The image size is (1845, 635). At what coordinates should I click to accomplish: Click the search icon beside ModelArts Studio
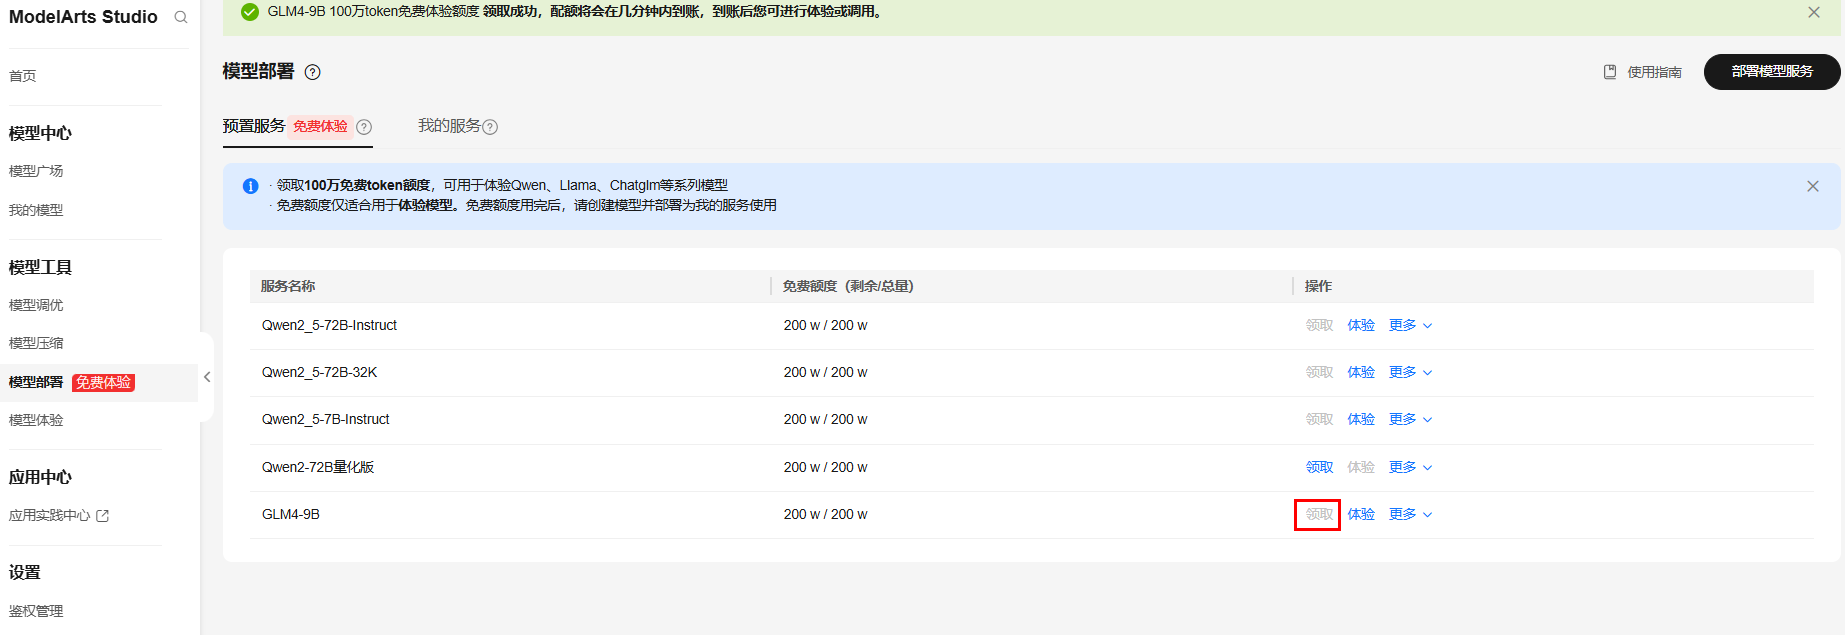click(181, 17)
